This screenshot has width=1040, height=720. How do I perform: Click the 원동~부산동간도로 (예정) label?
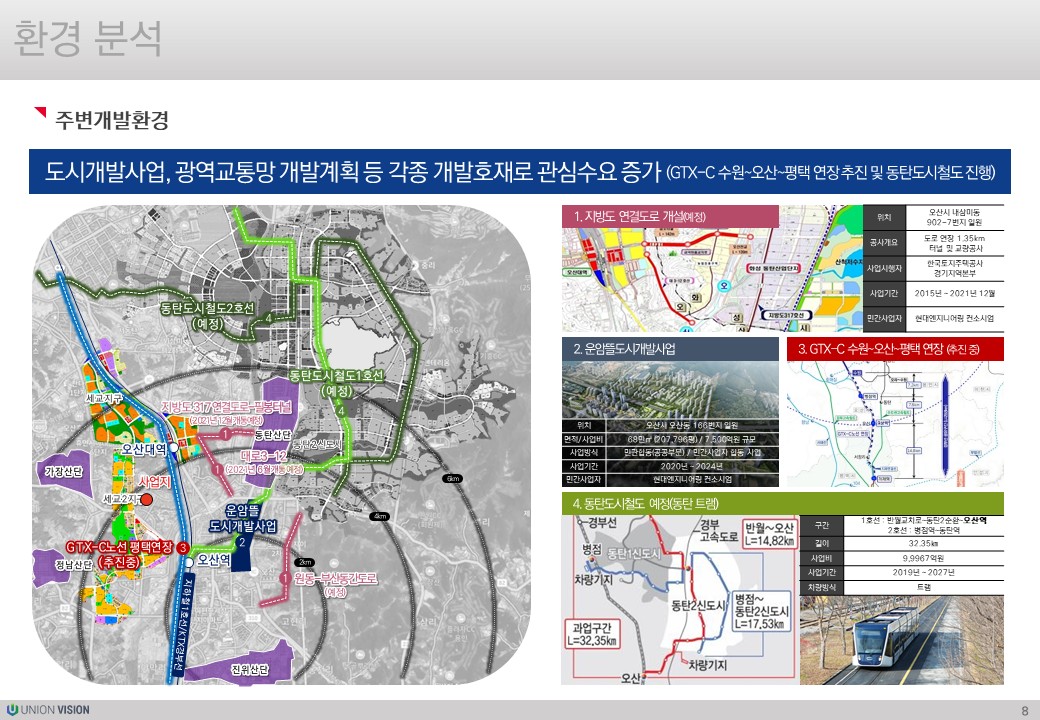[x=336, y=585]
